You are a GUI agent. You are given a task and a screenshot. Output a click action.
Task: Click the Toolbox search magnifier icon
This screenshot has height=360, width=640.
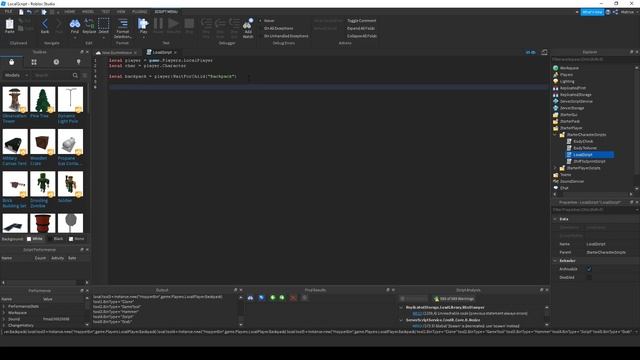pyautogui.click(x=75, y=76)
